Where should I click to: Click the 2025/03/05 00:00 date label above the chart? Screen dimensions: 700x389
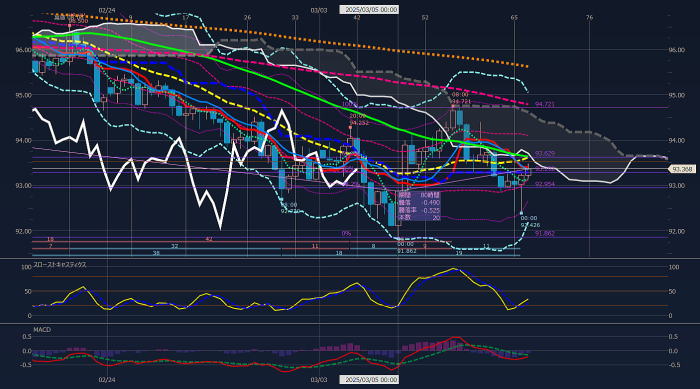(x=369, y=9)
